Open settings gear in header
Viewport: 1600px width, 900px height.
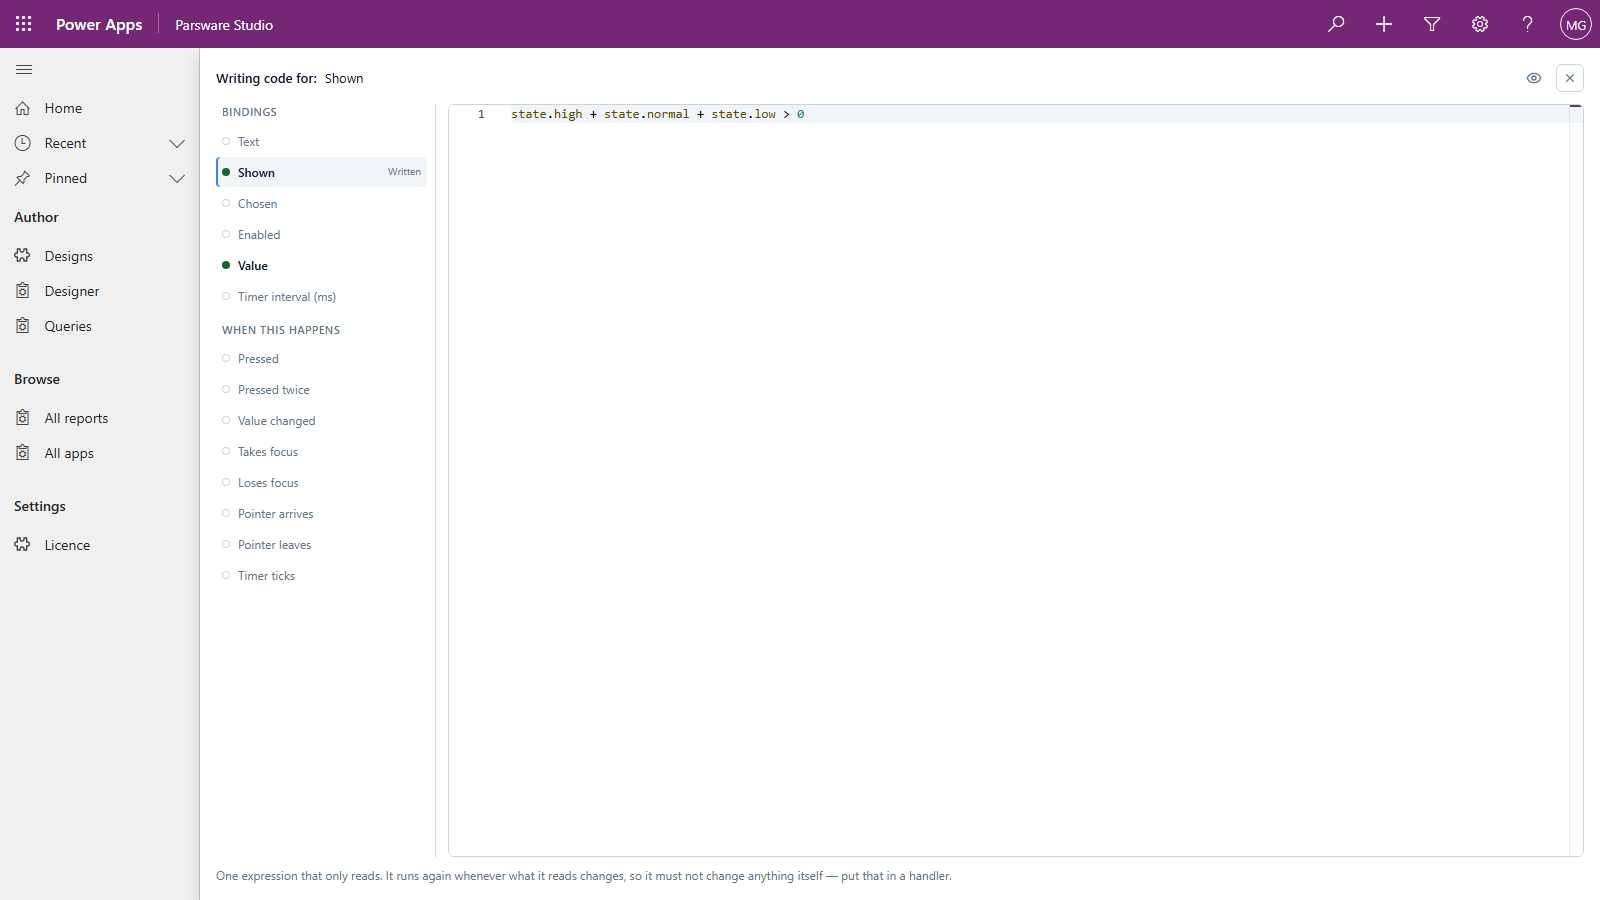[x=1480, y=24]
